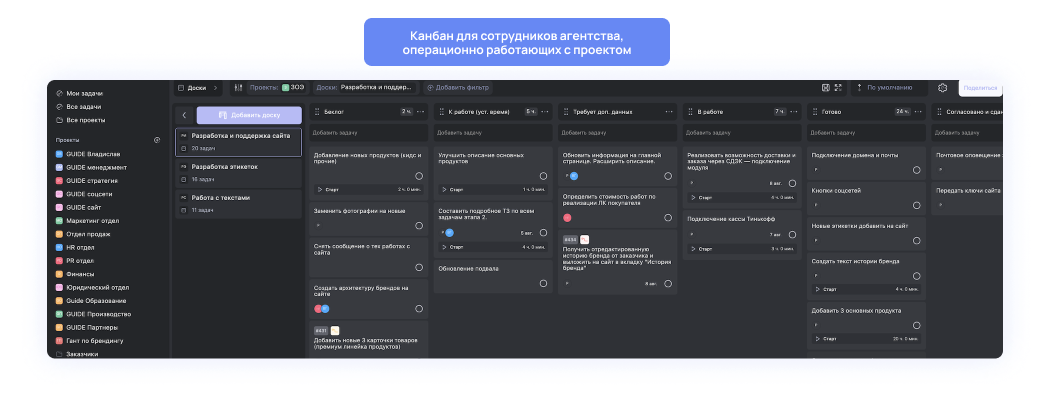Screen dimensions: 1050x394
Task: Toggle the fullscreen expand icon
Action: tap(838, 88)
